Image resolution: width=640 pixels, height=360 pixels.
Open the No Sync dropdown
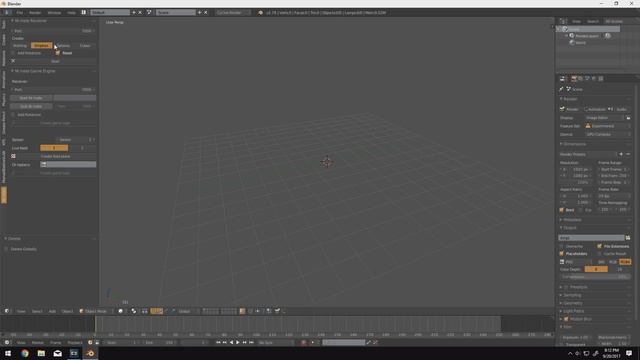tap(276, 342)
